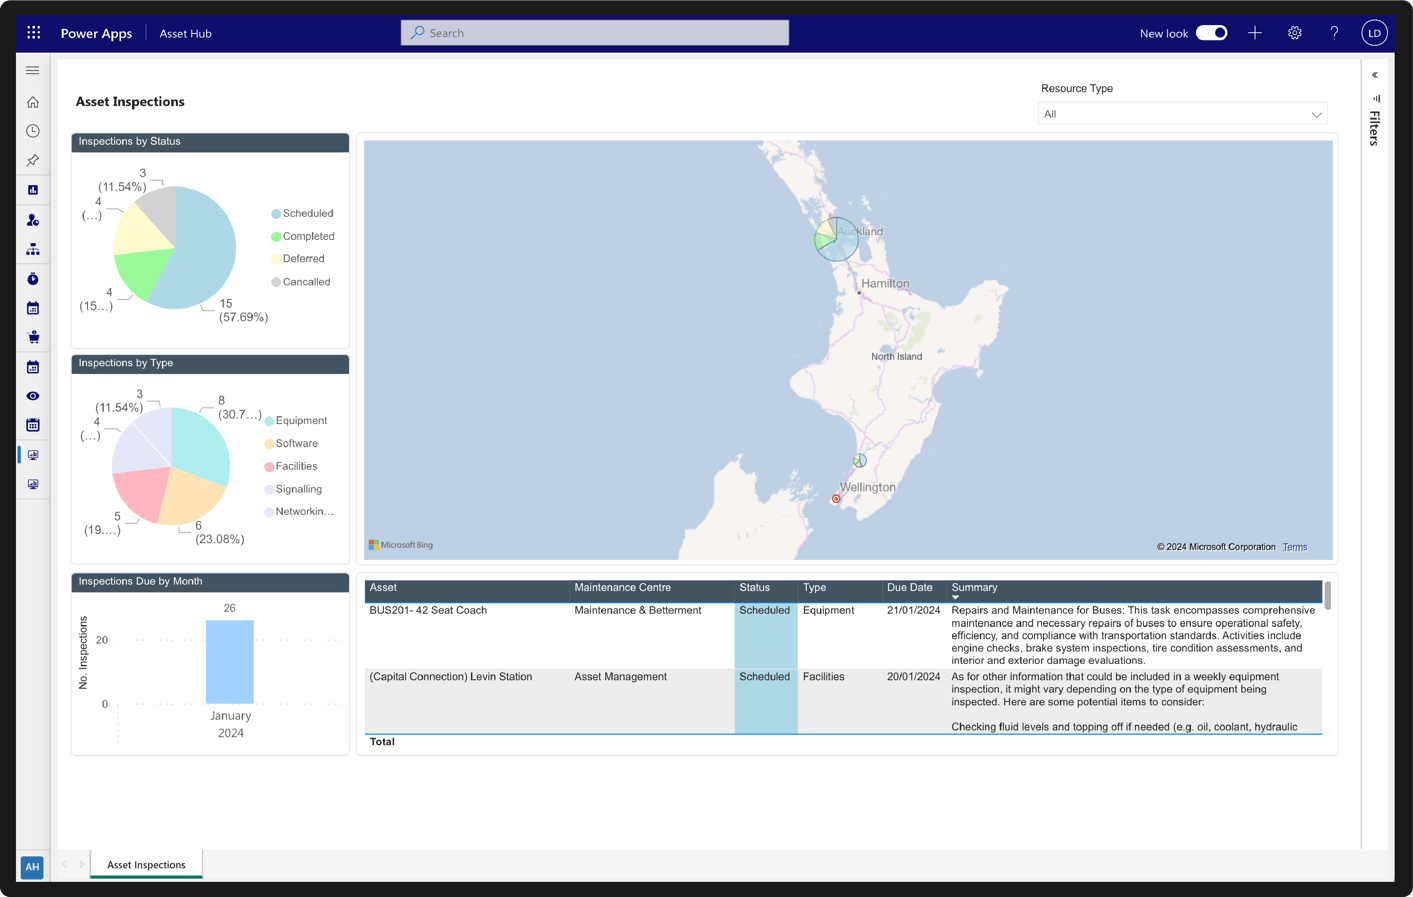The image size is (1413, 897).
Task: Click the Networking legend swatch
Action: (x=269, y=512)
